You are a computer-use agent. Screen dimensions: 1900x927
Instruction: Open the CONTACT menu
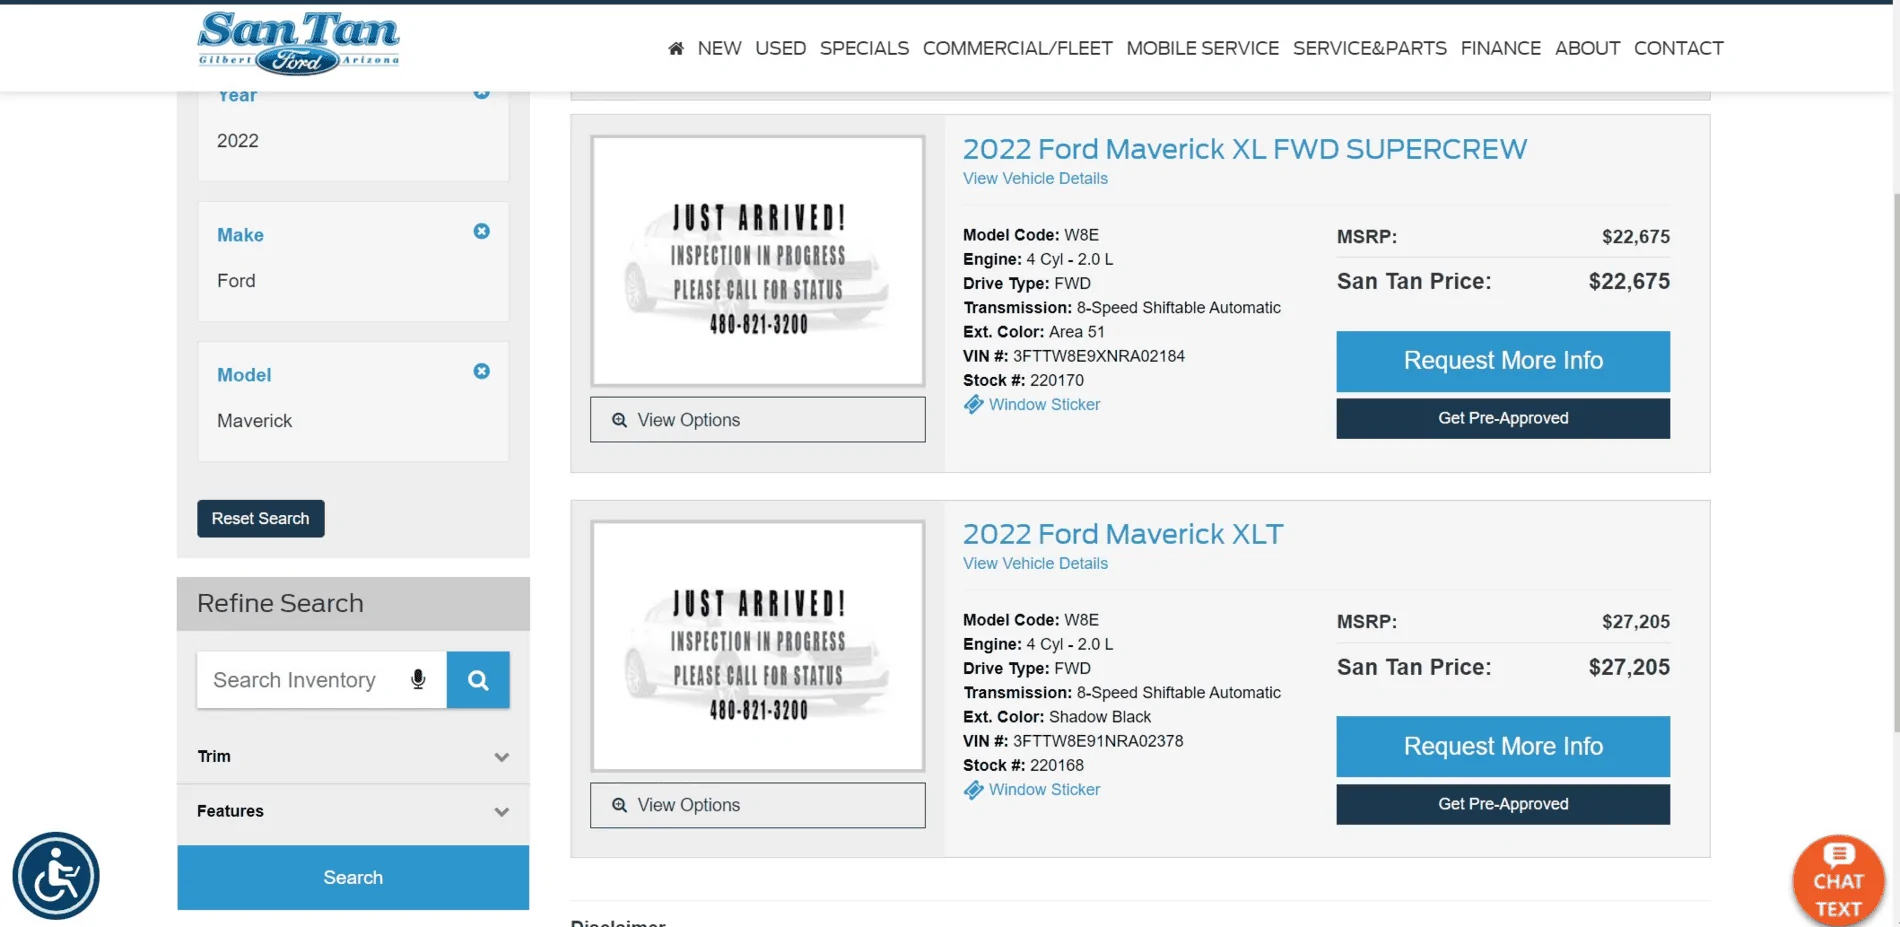(1679, 48)
